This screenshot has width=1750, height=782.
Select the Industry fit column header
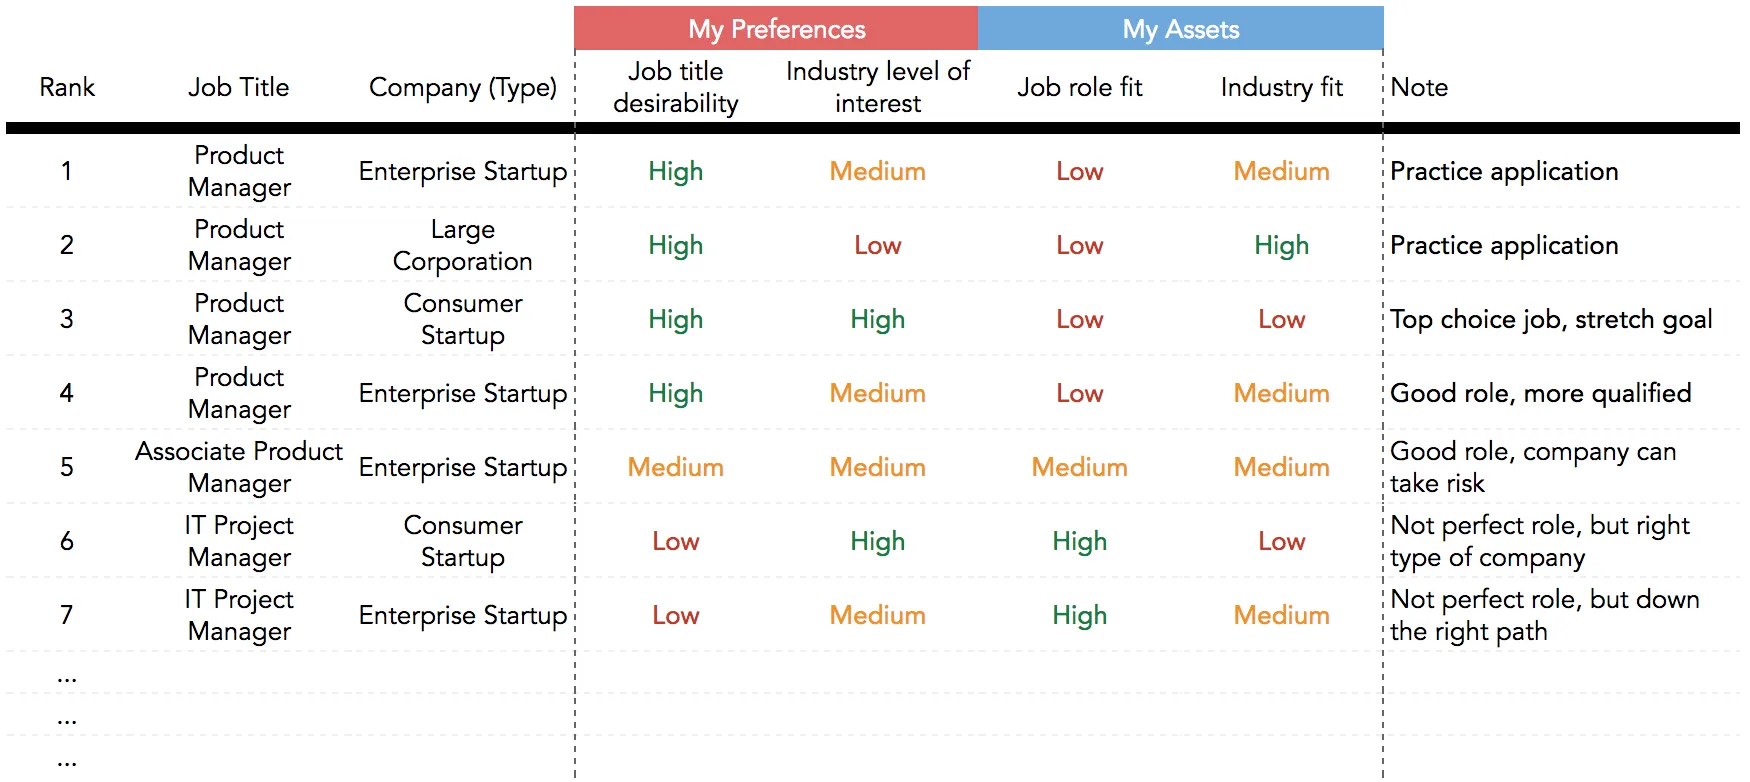pos(1281,88)
